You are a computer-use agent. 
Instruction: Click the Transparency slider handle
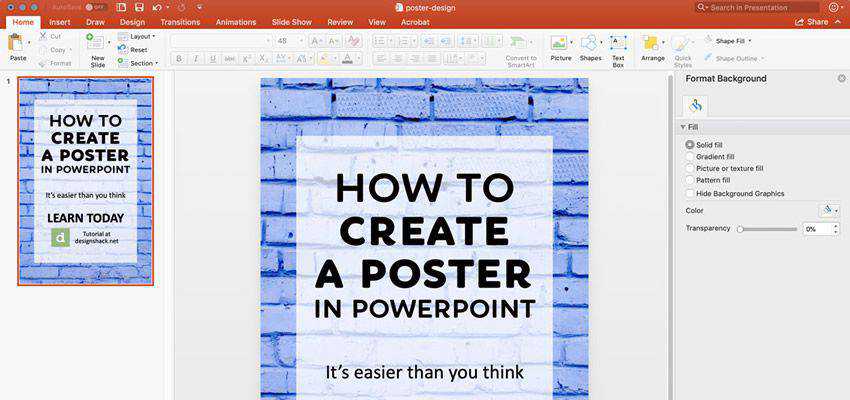(x=740, y=229)
